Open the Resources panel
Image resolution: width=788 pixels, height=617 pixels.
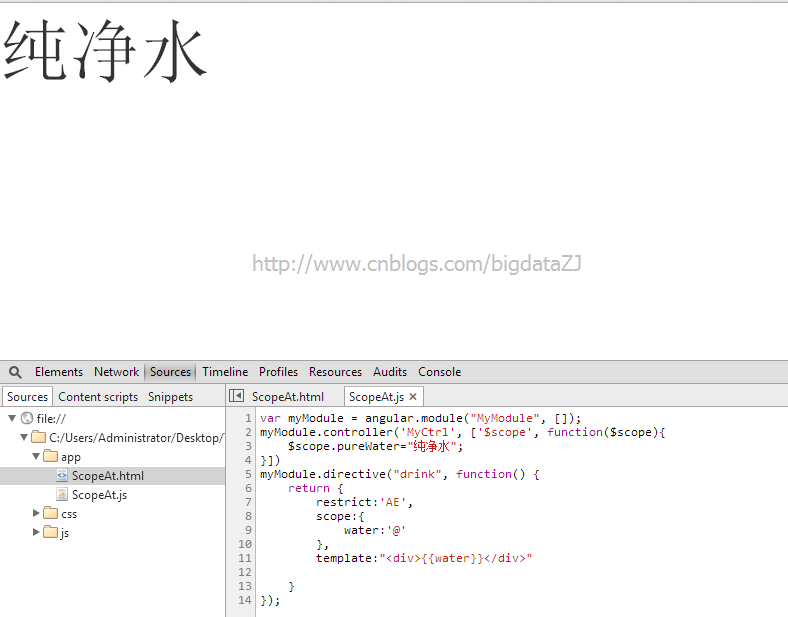(335, 372)
